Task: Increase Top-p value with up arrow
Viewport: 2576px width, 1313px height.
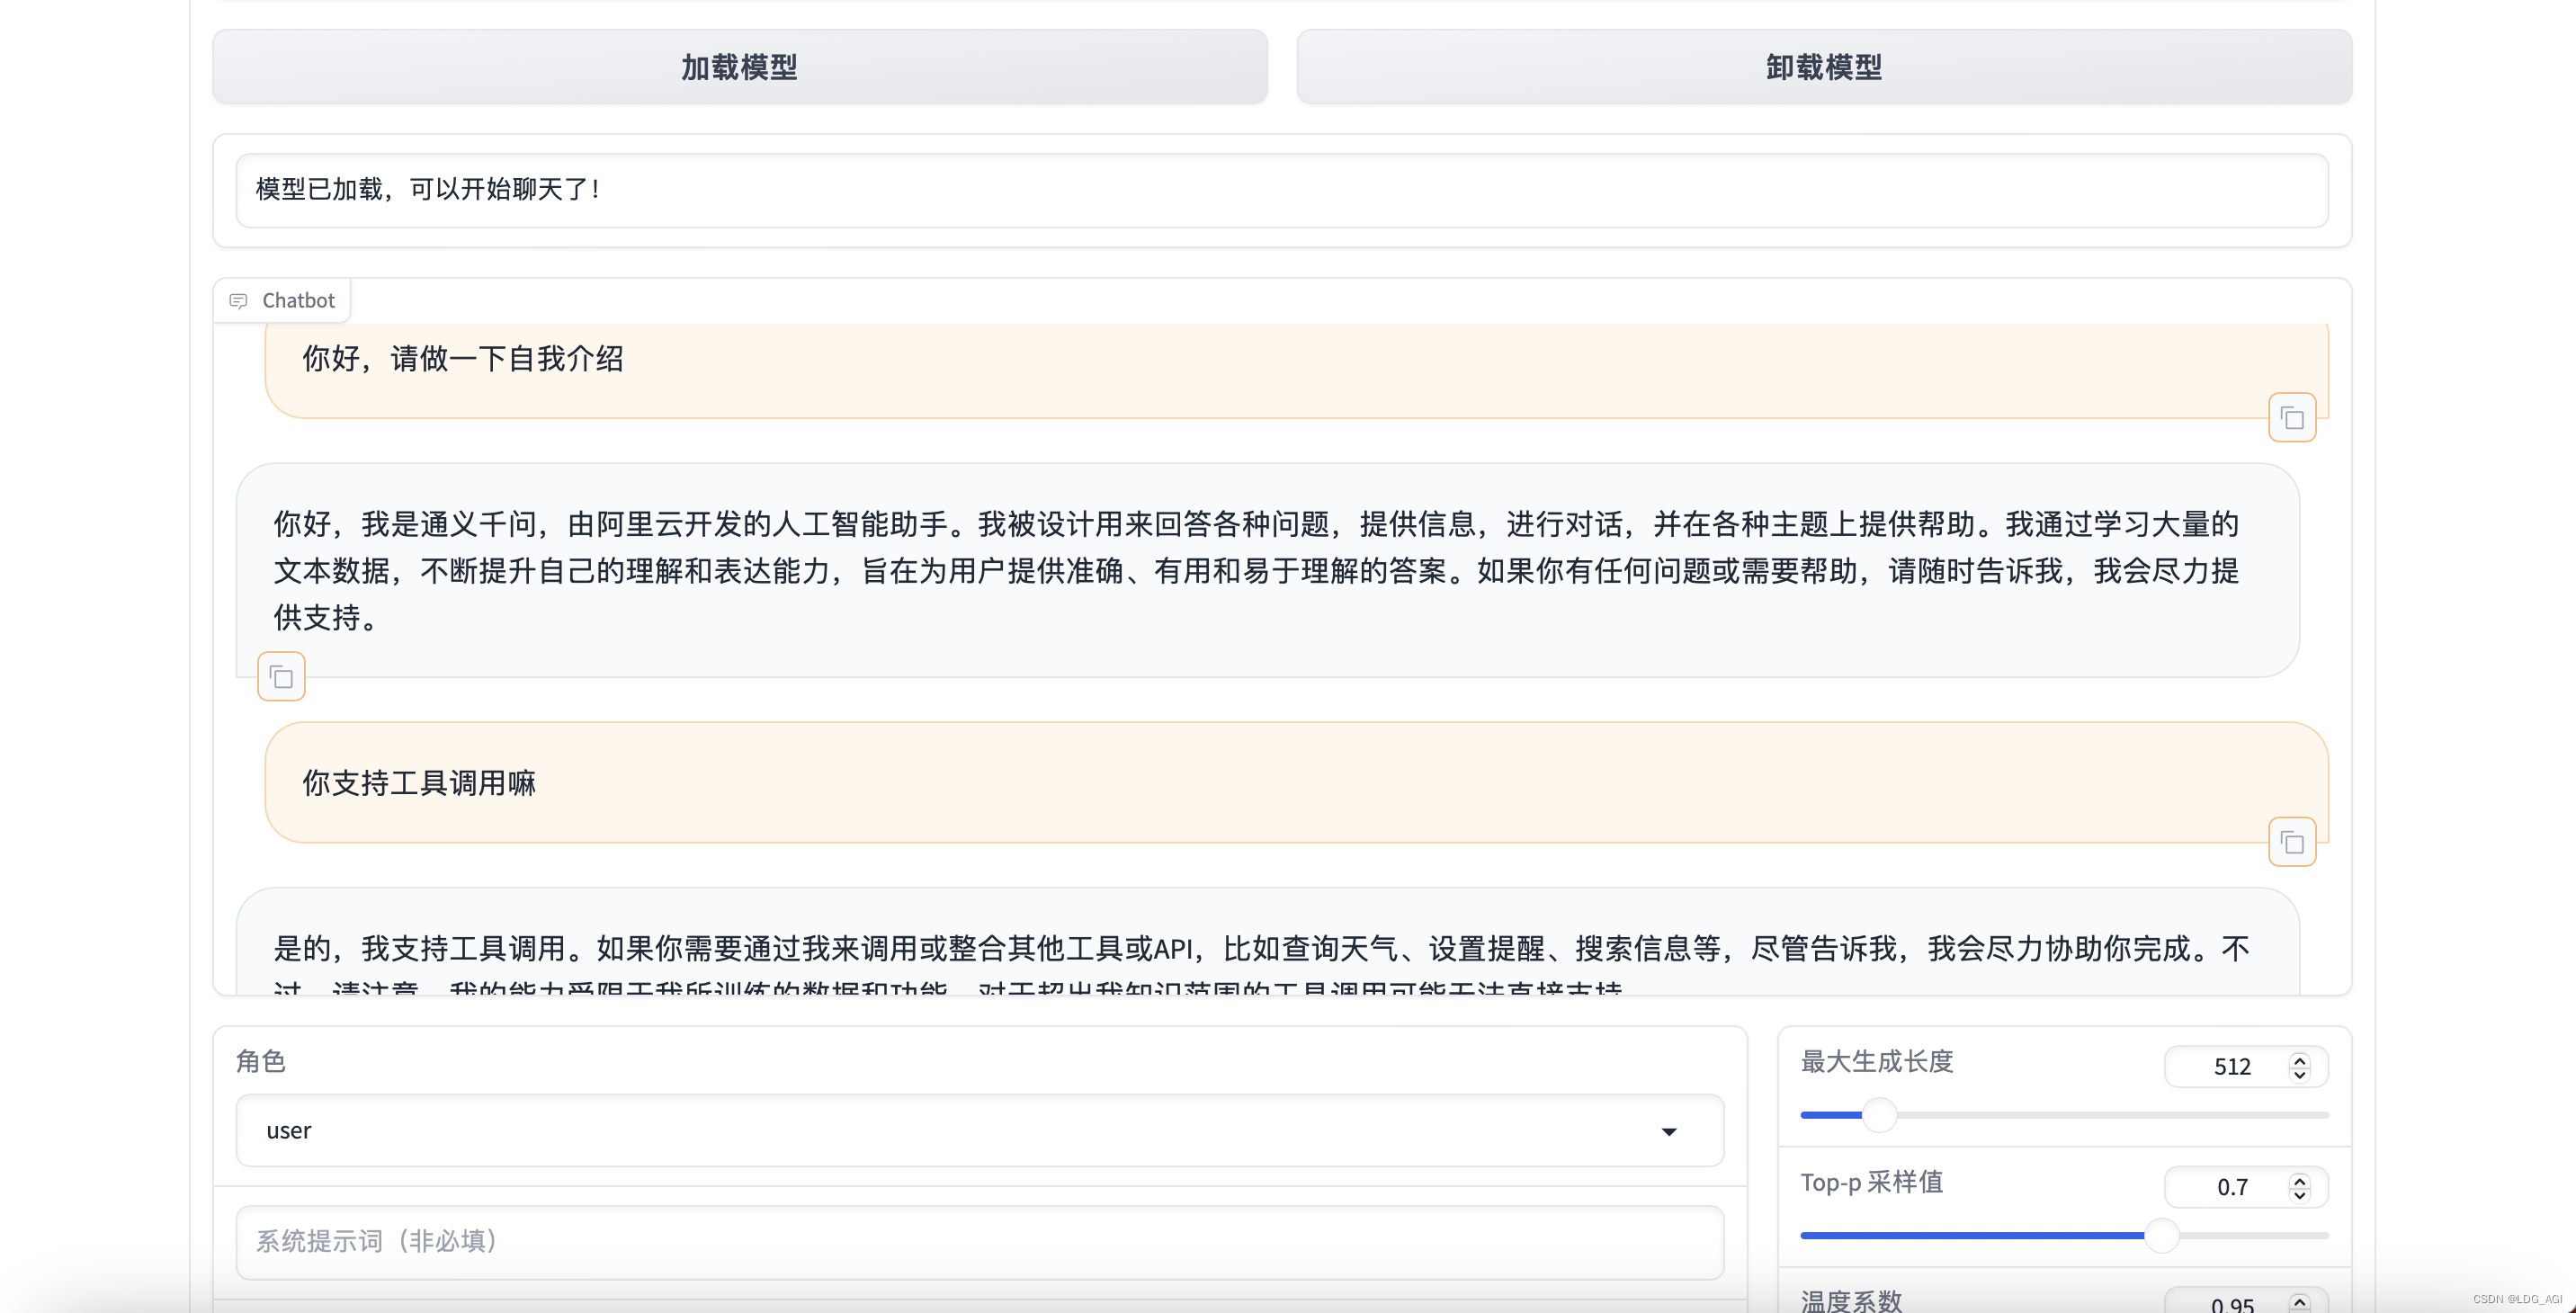Action: [2299, 1180]
